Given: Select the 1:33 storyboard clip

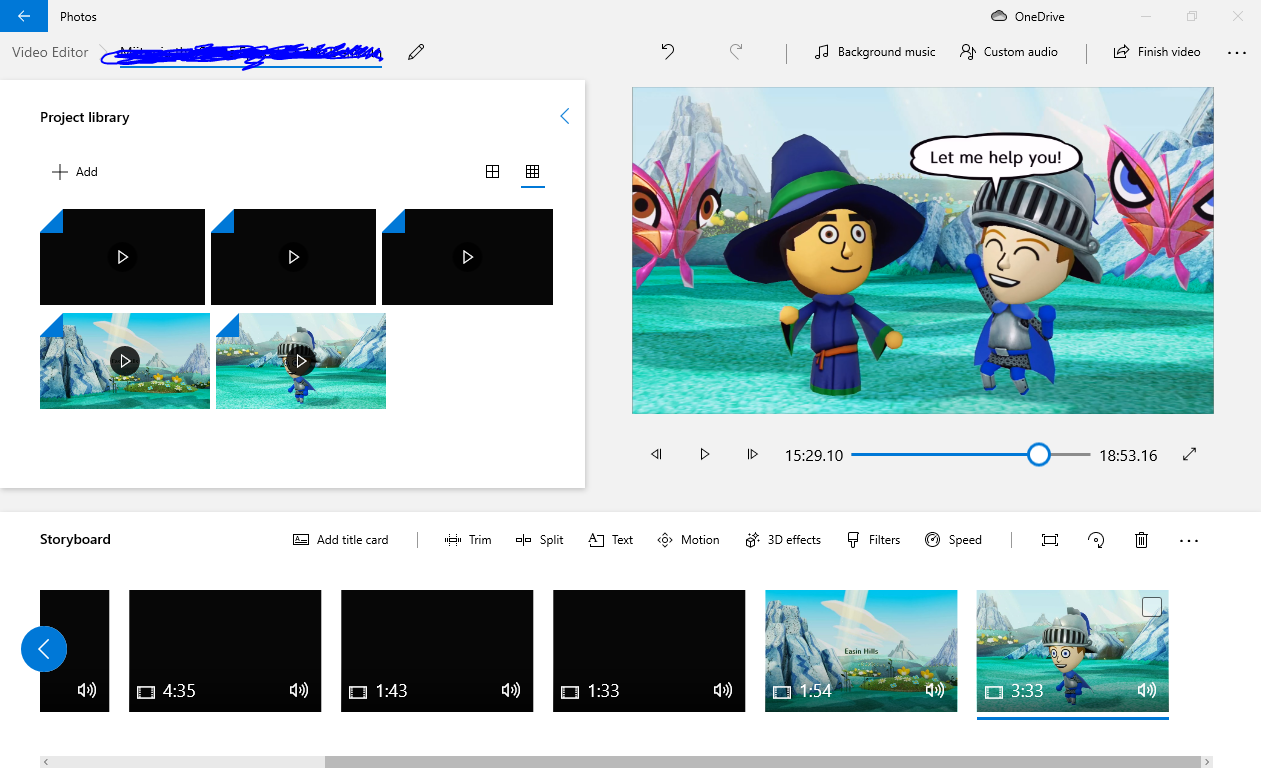Looking at the screenshot, I should click(649, 651).
